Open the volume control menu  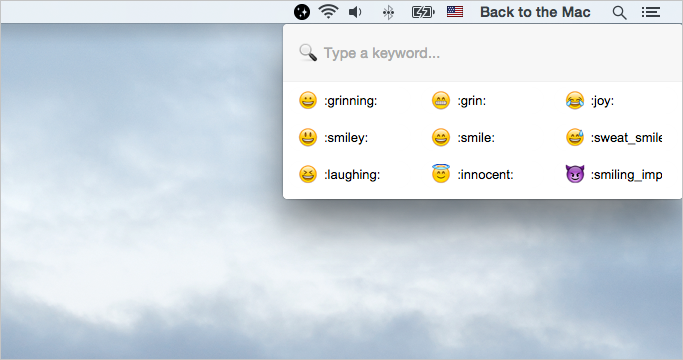355,12
